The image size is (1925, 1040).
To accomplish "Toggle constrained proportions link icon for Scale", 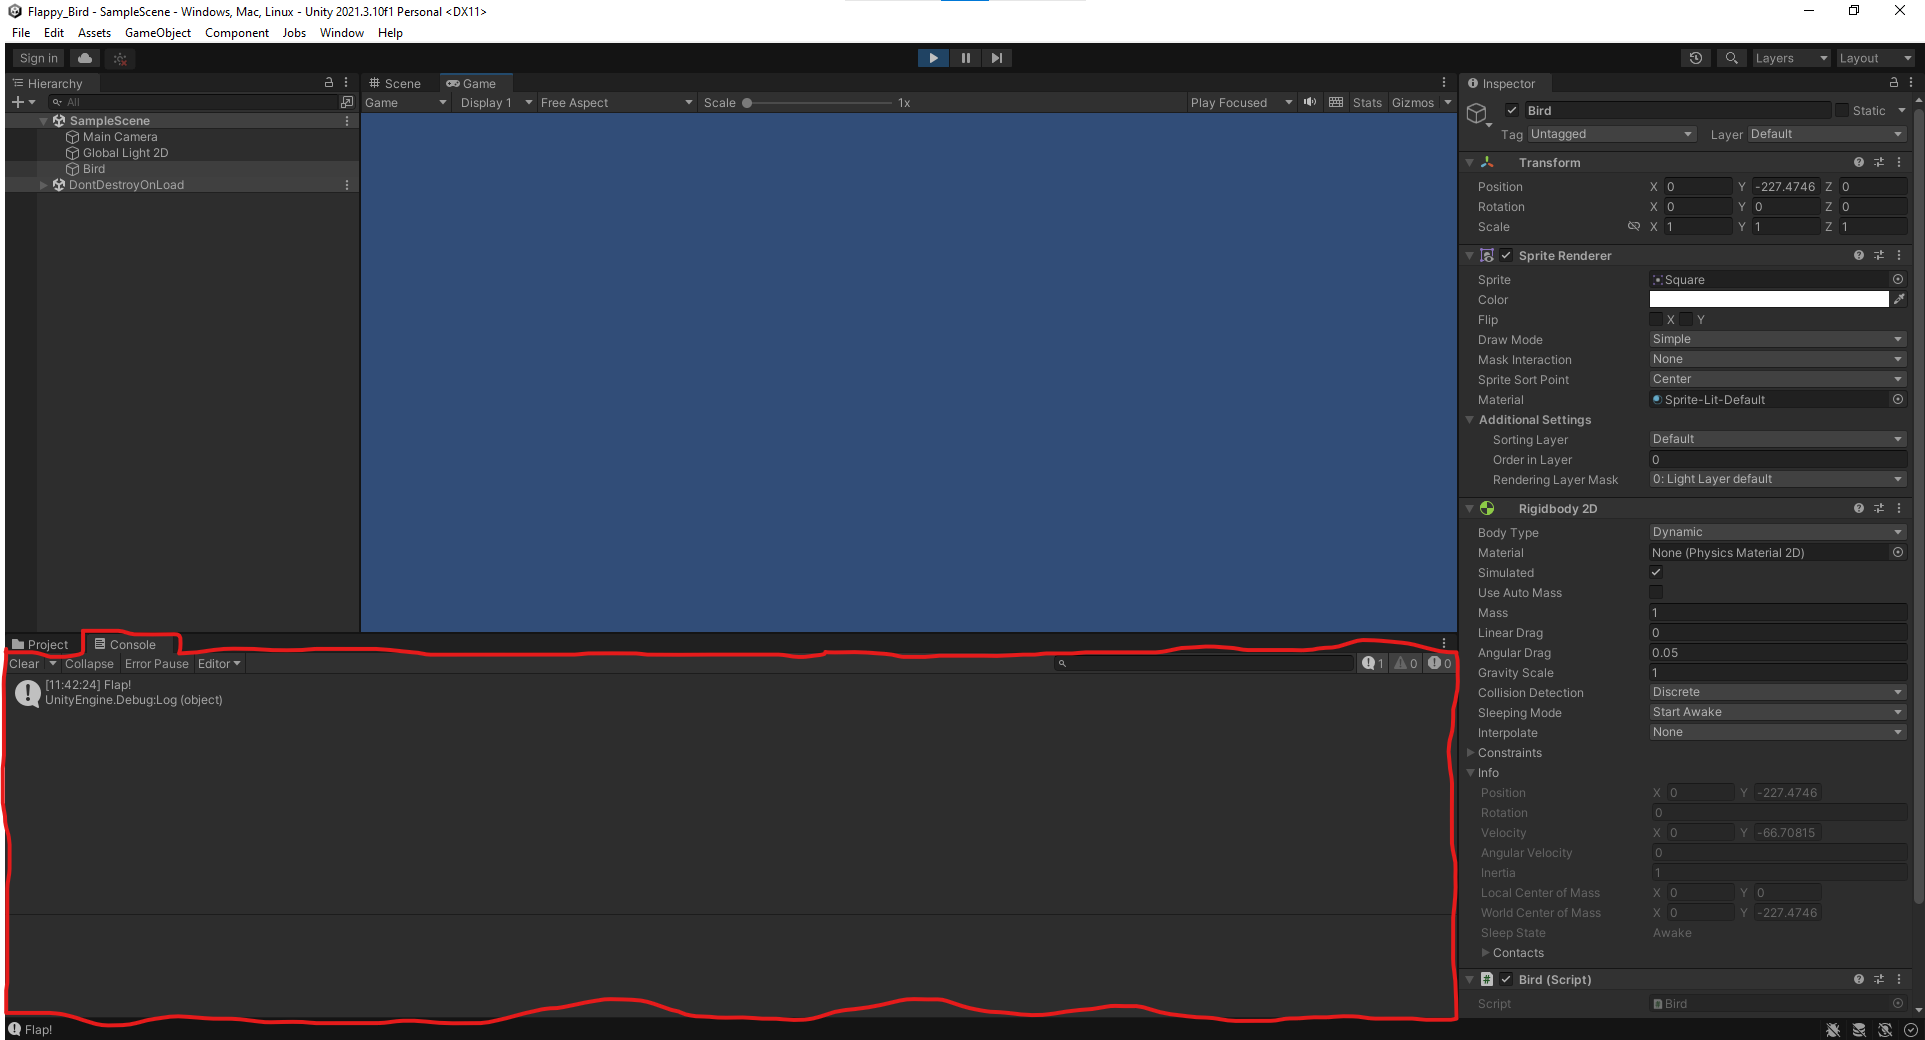I will coord(1634,226).
